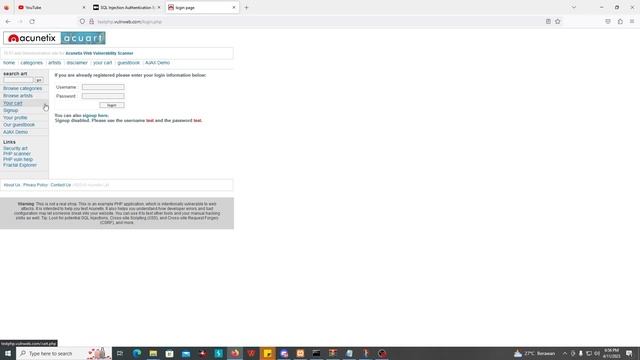
Task: Open the Mail app from the taskbar
Action: pyautogui.click(x=186, y=353)
